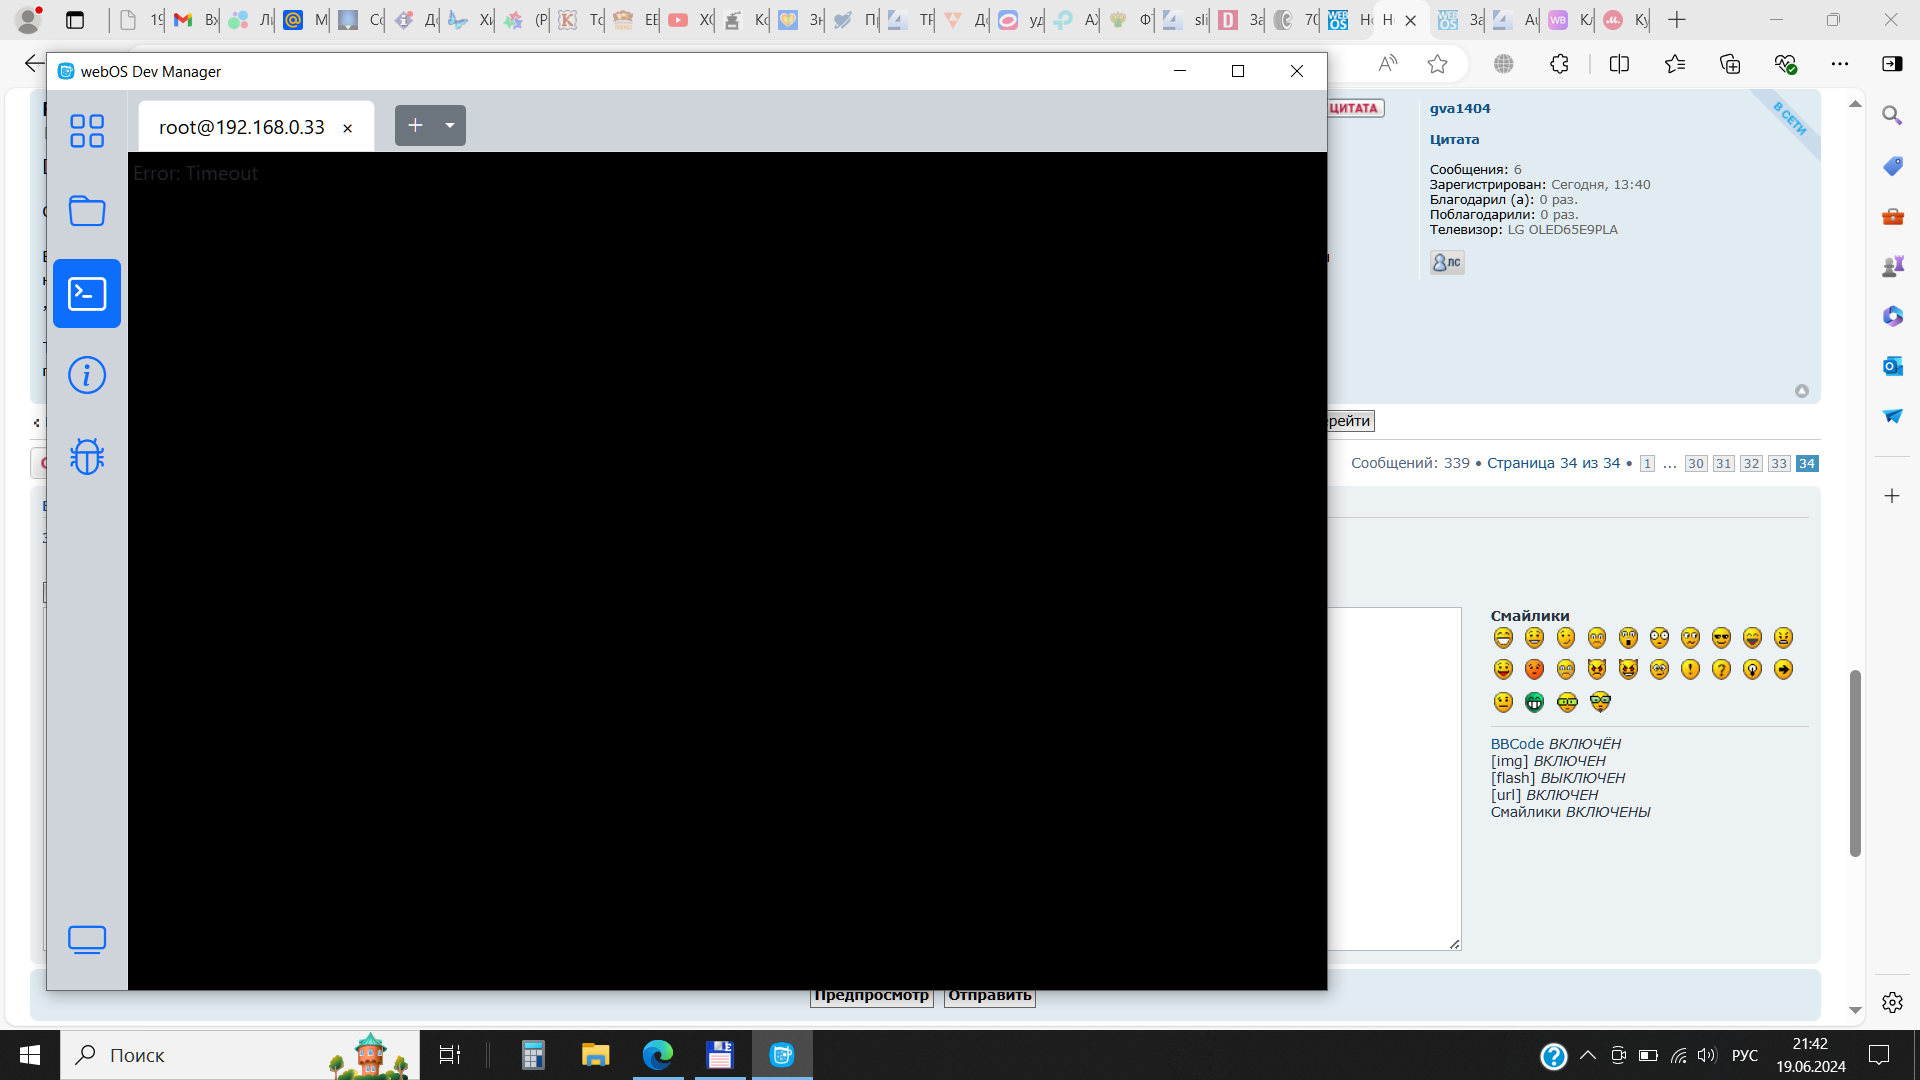The image size is (1920, 1080).
Task: Open the Apps grid sidebar icon
Action: click(x=87, y=130)
